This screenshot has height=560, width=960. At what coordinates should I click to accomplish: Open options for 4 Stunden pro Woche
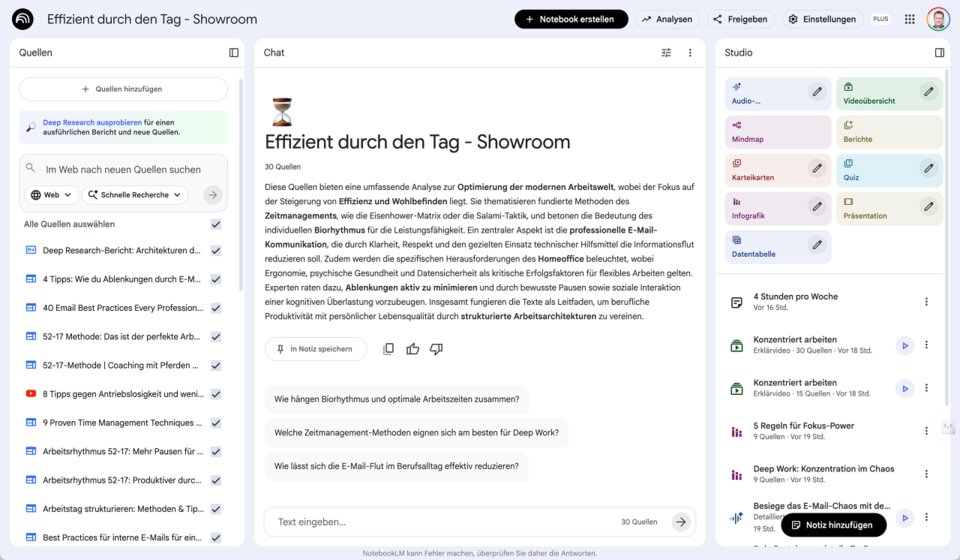click(926, 302)
